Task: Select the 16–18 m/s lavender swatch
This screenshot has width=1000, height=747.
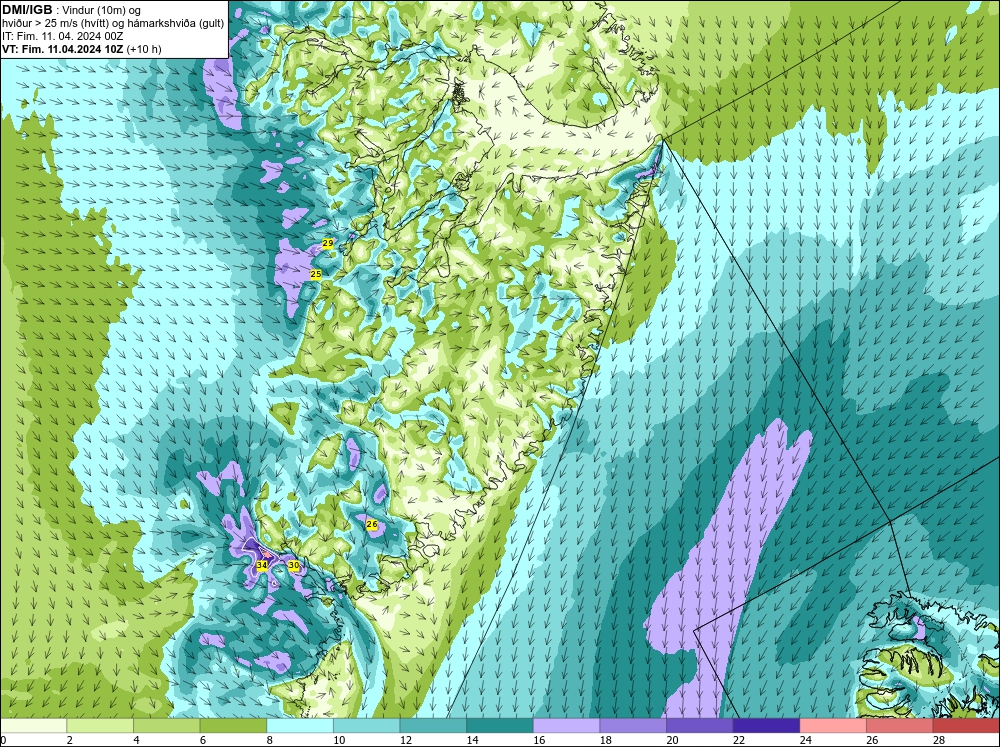Action: 566,726
